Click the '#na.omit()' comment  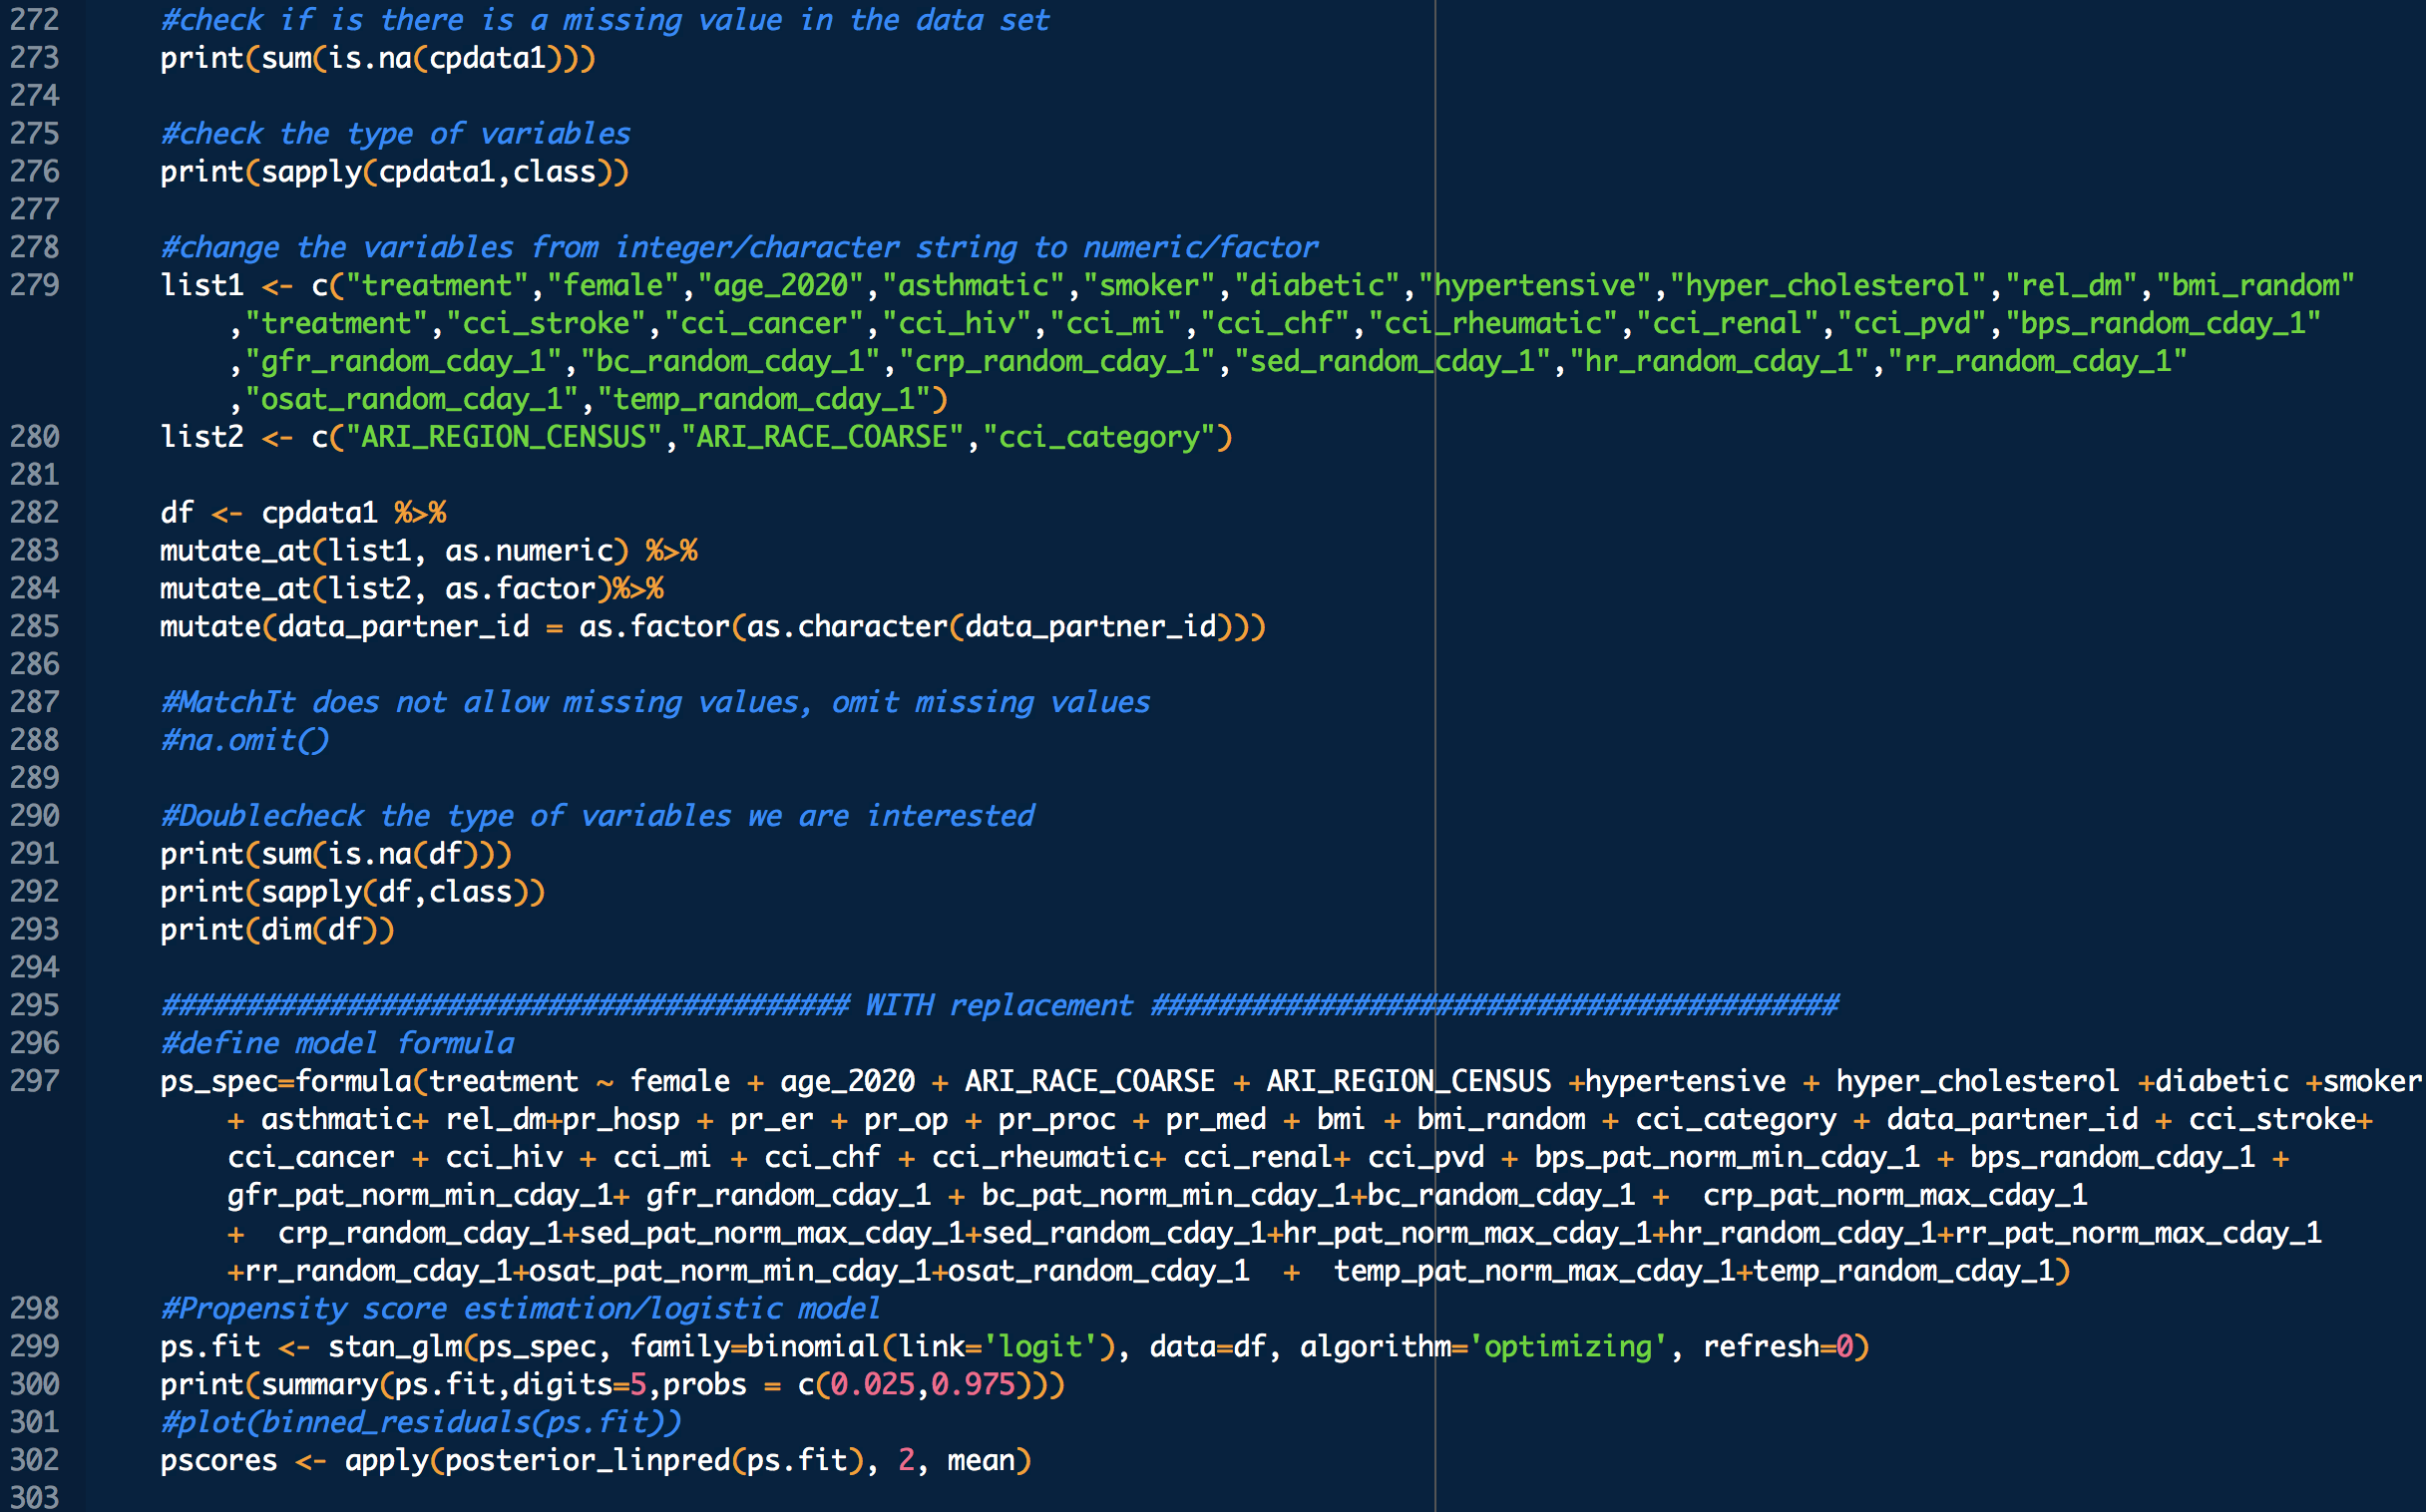pos(245,740)
